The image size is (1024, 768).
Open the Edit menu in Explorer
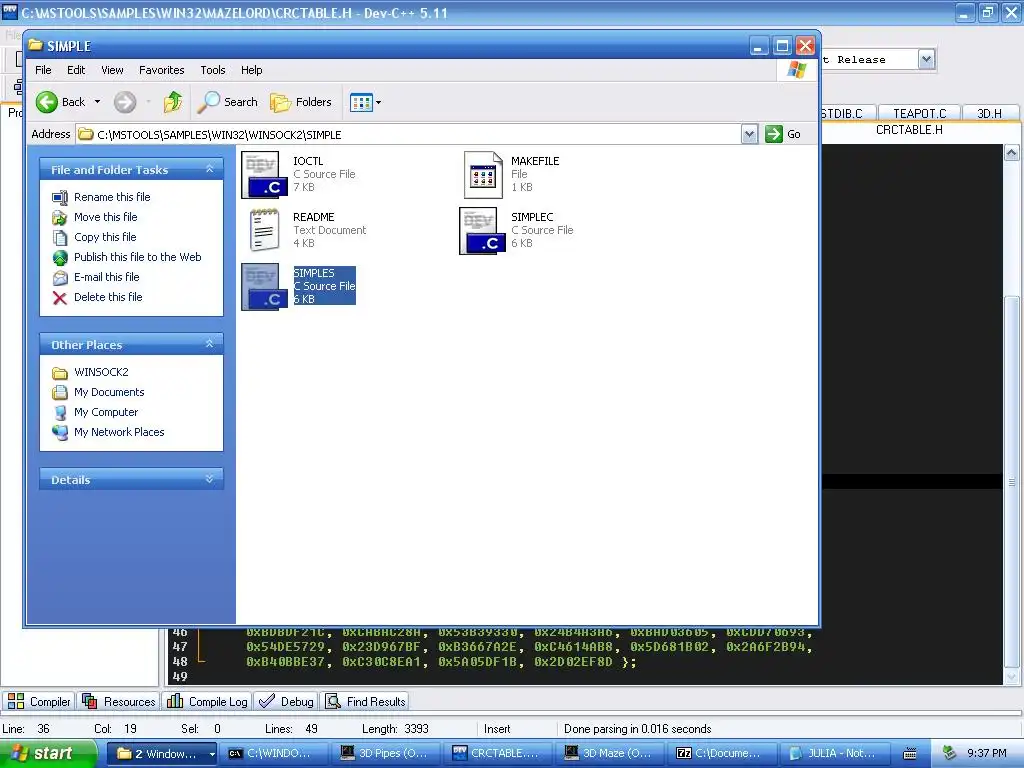click(76, 70)
